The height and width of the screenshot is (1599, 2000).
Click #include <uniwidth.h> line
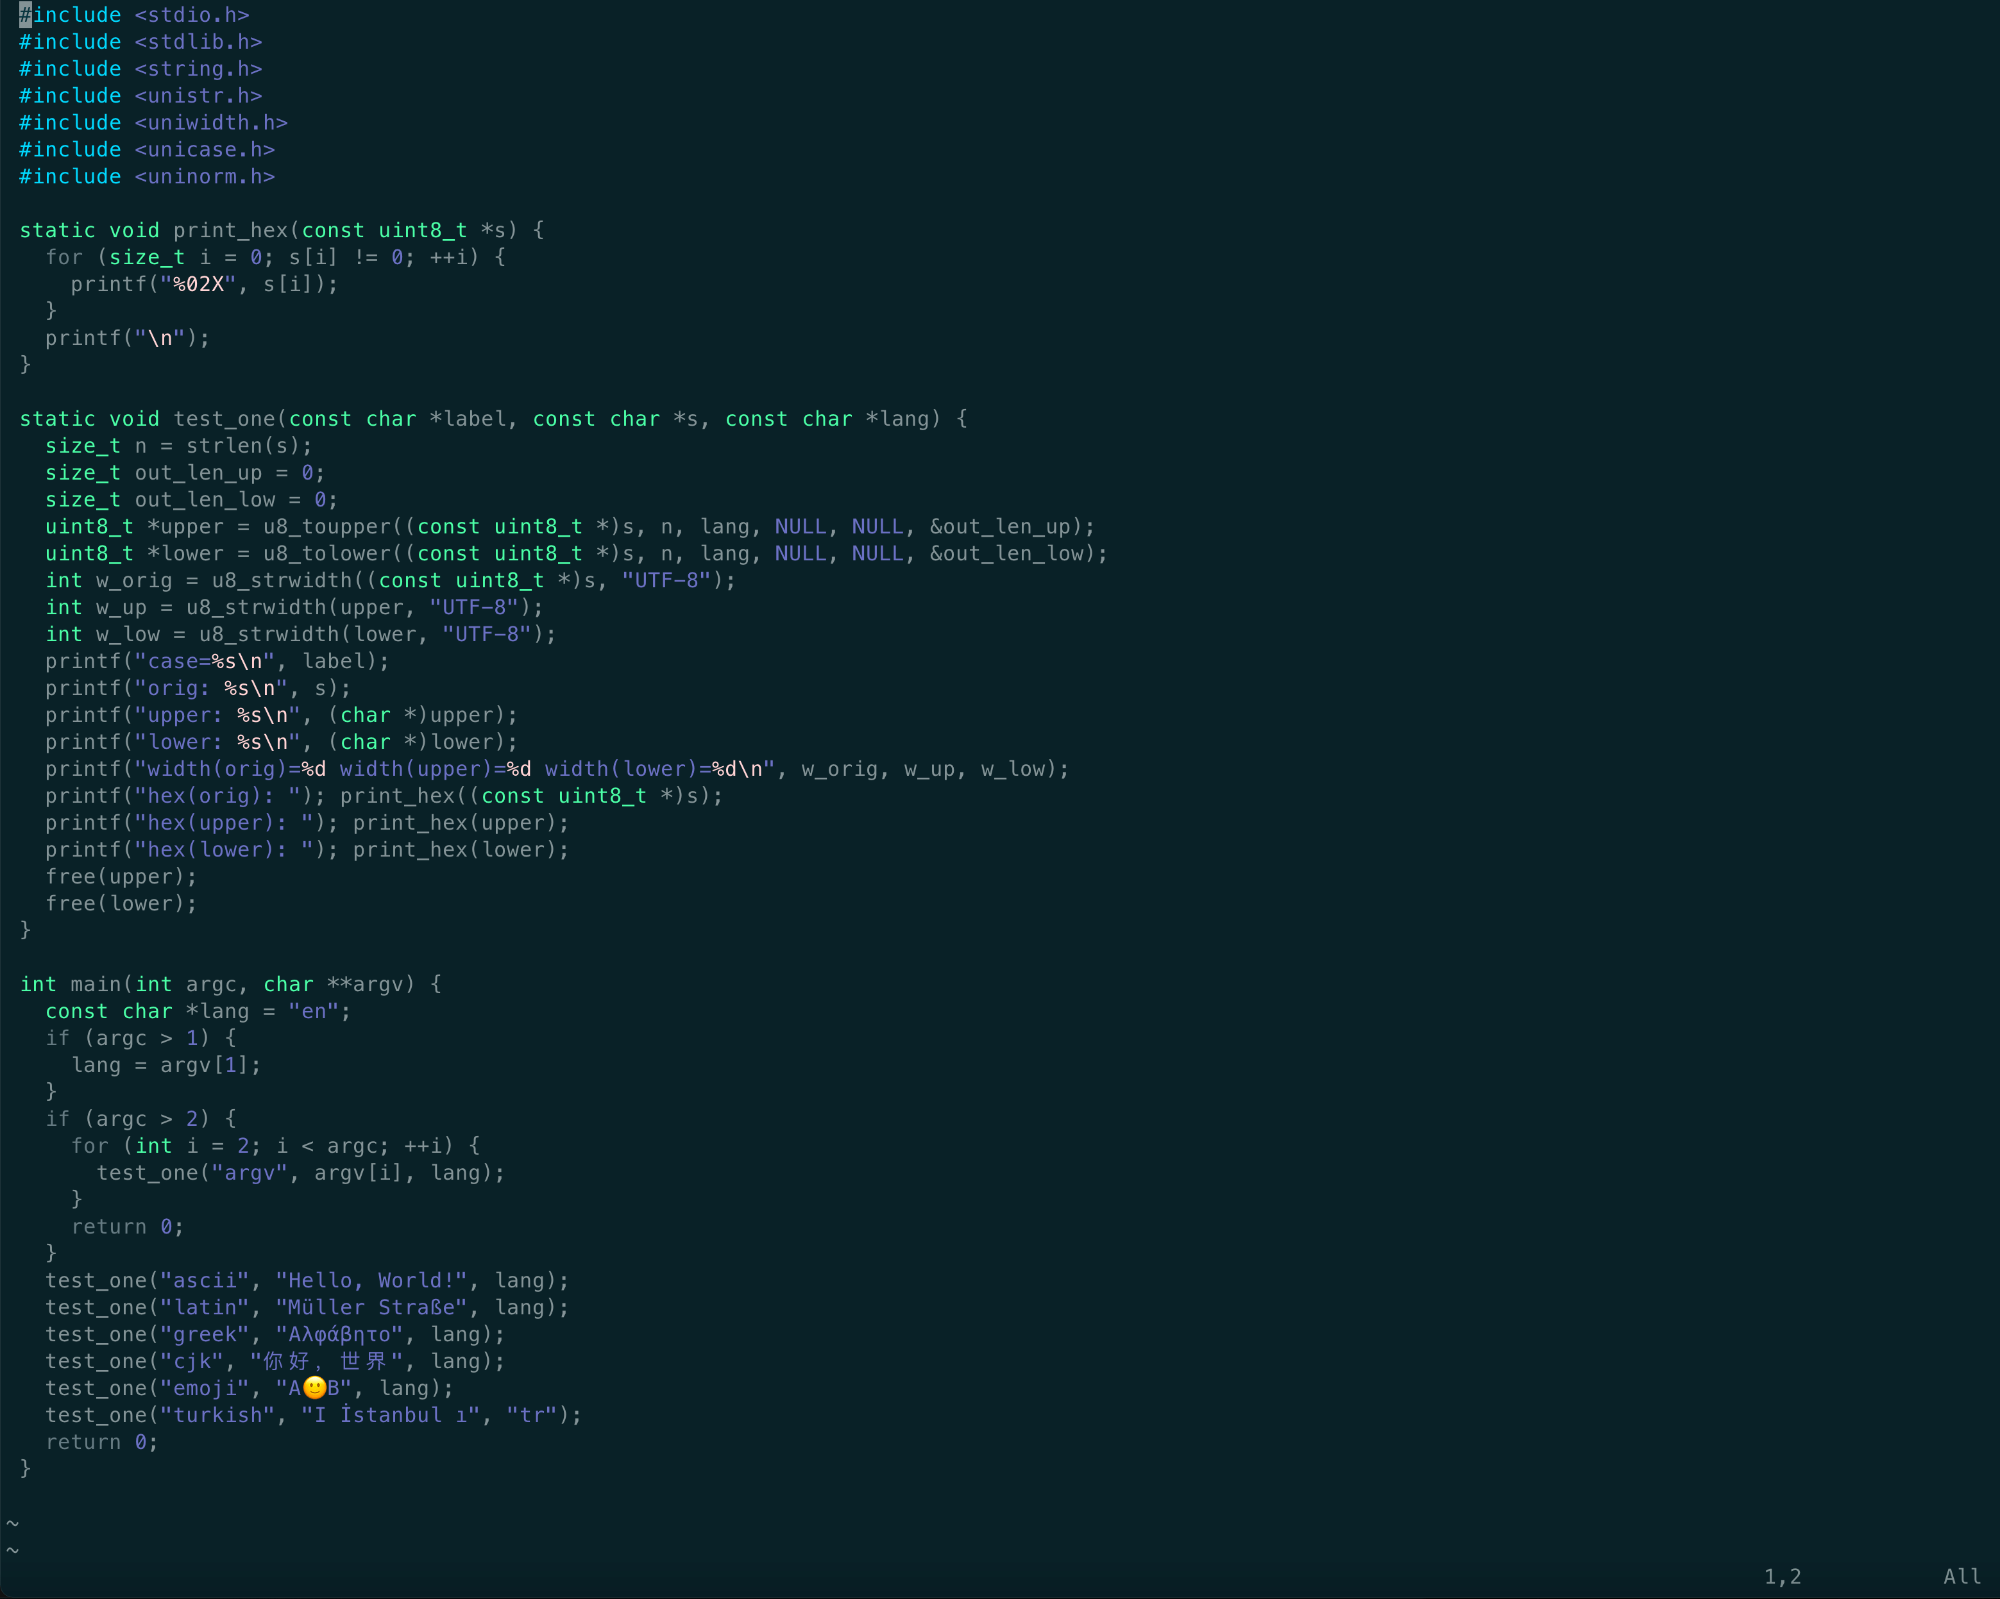click(153, 123)
